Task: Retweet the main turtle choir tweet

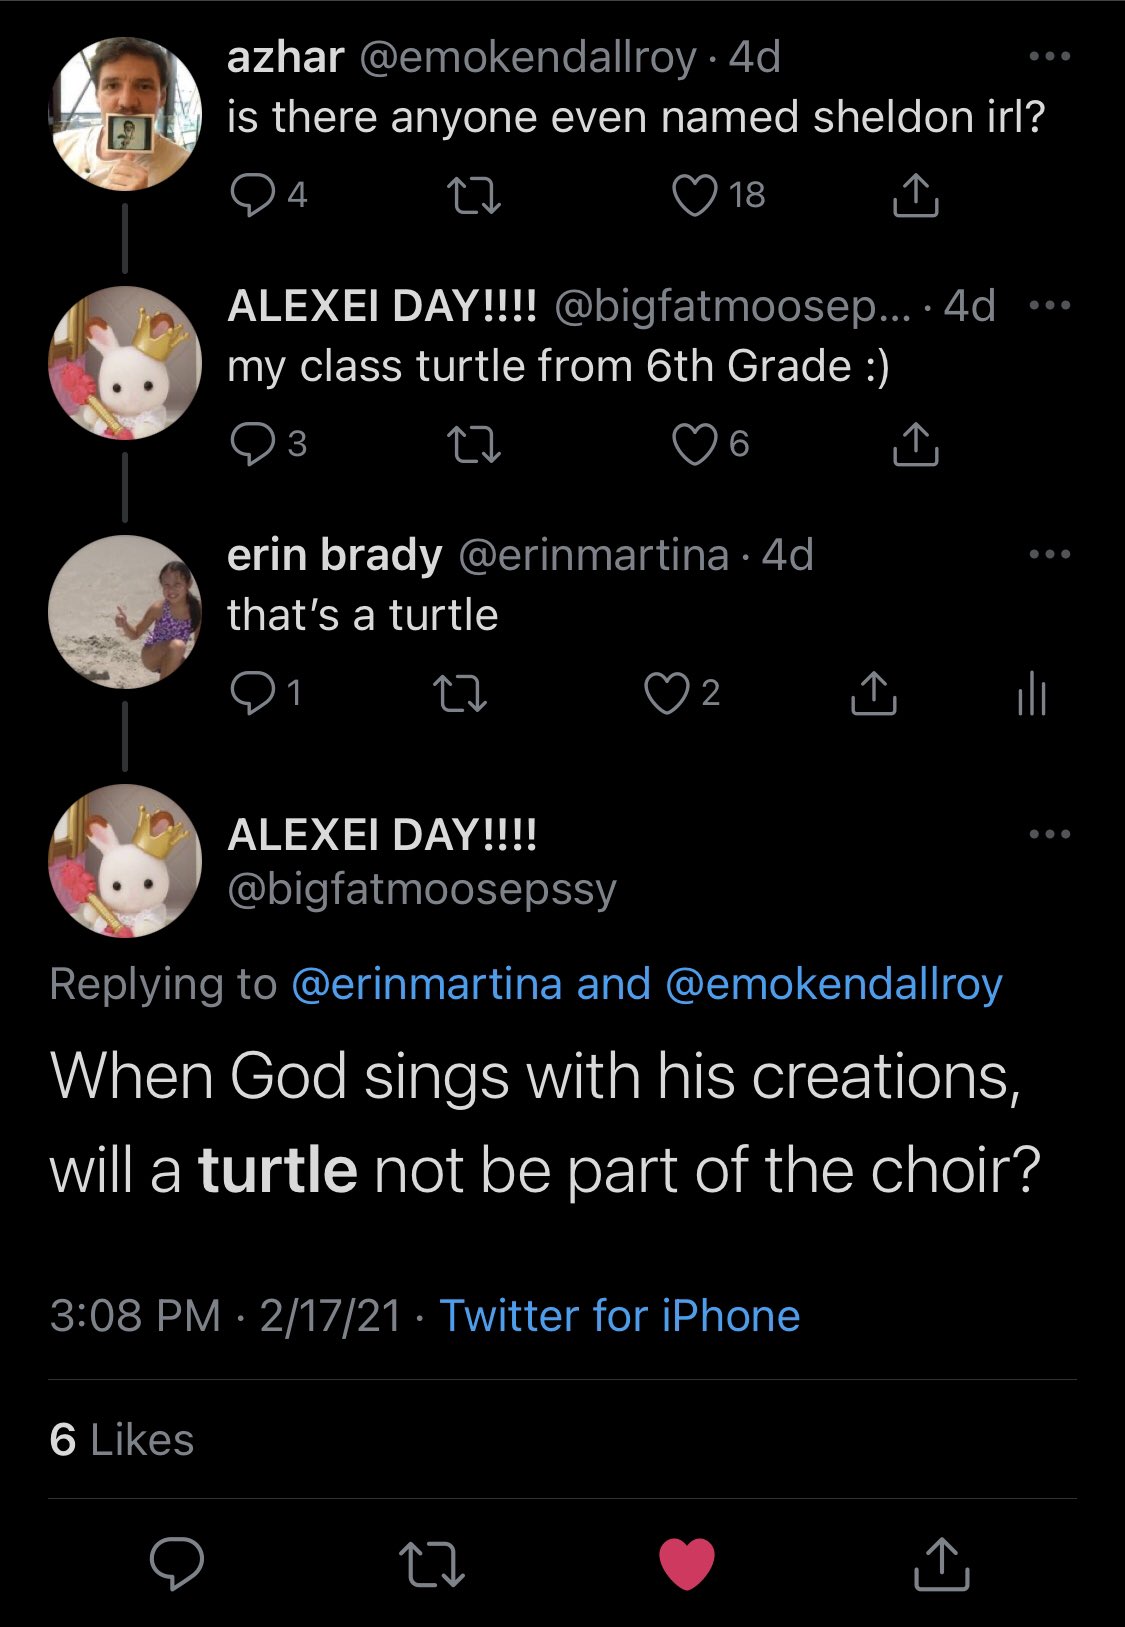Action: (431, 1563)
